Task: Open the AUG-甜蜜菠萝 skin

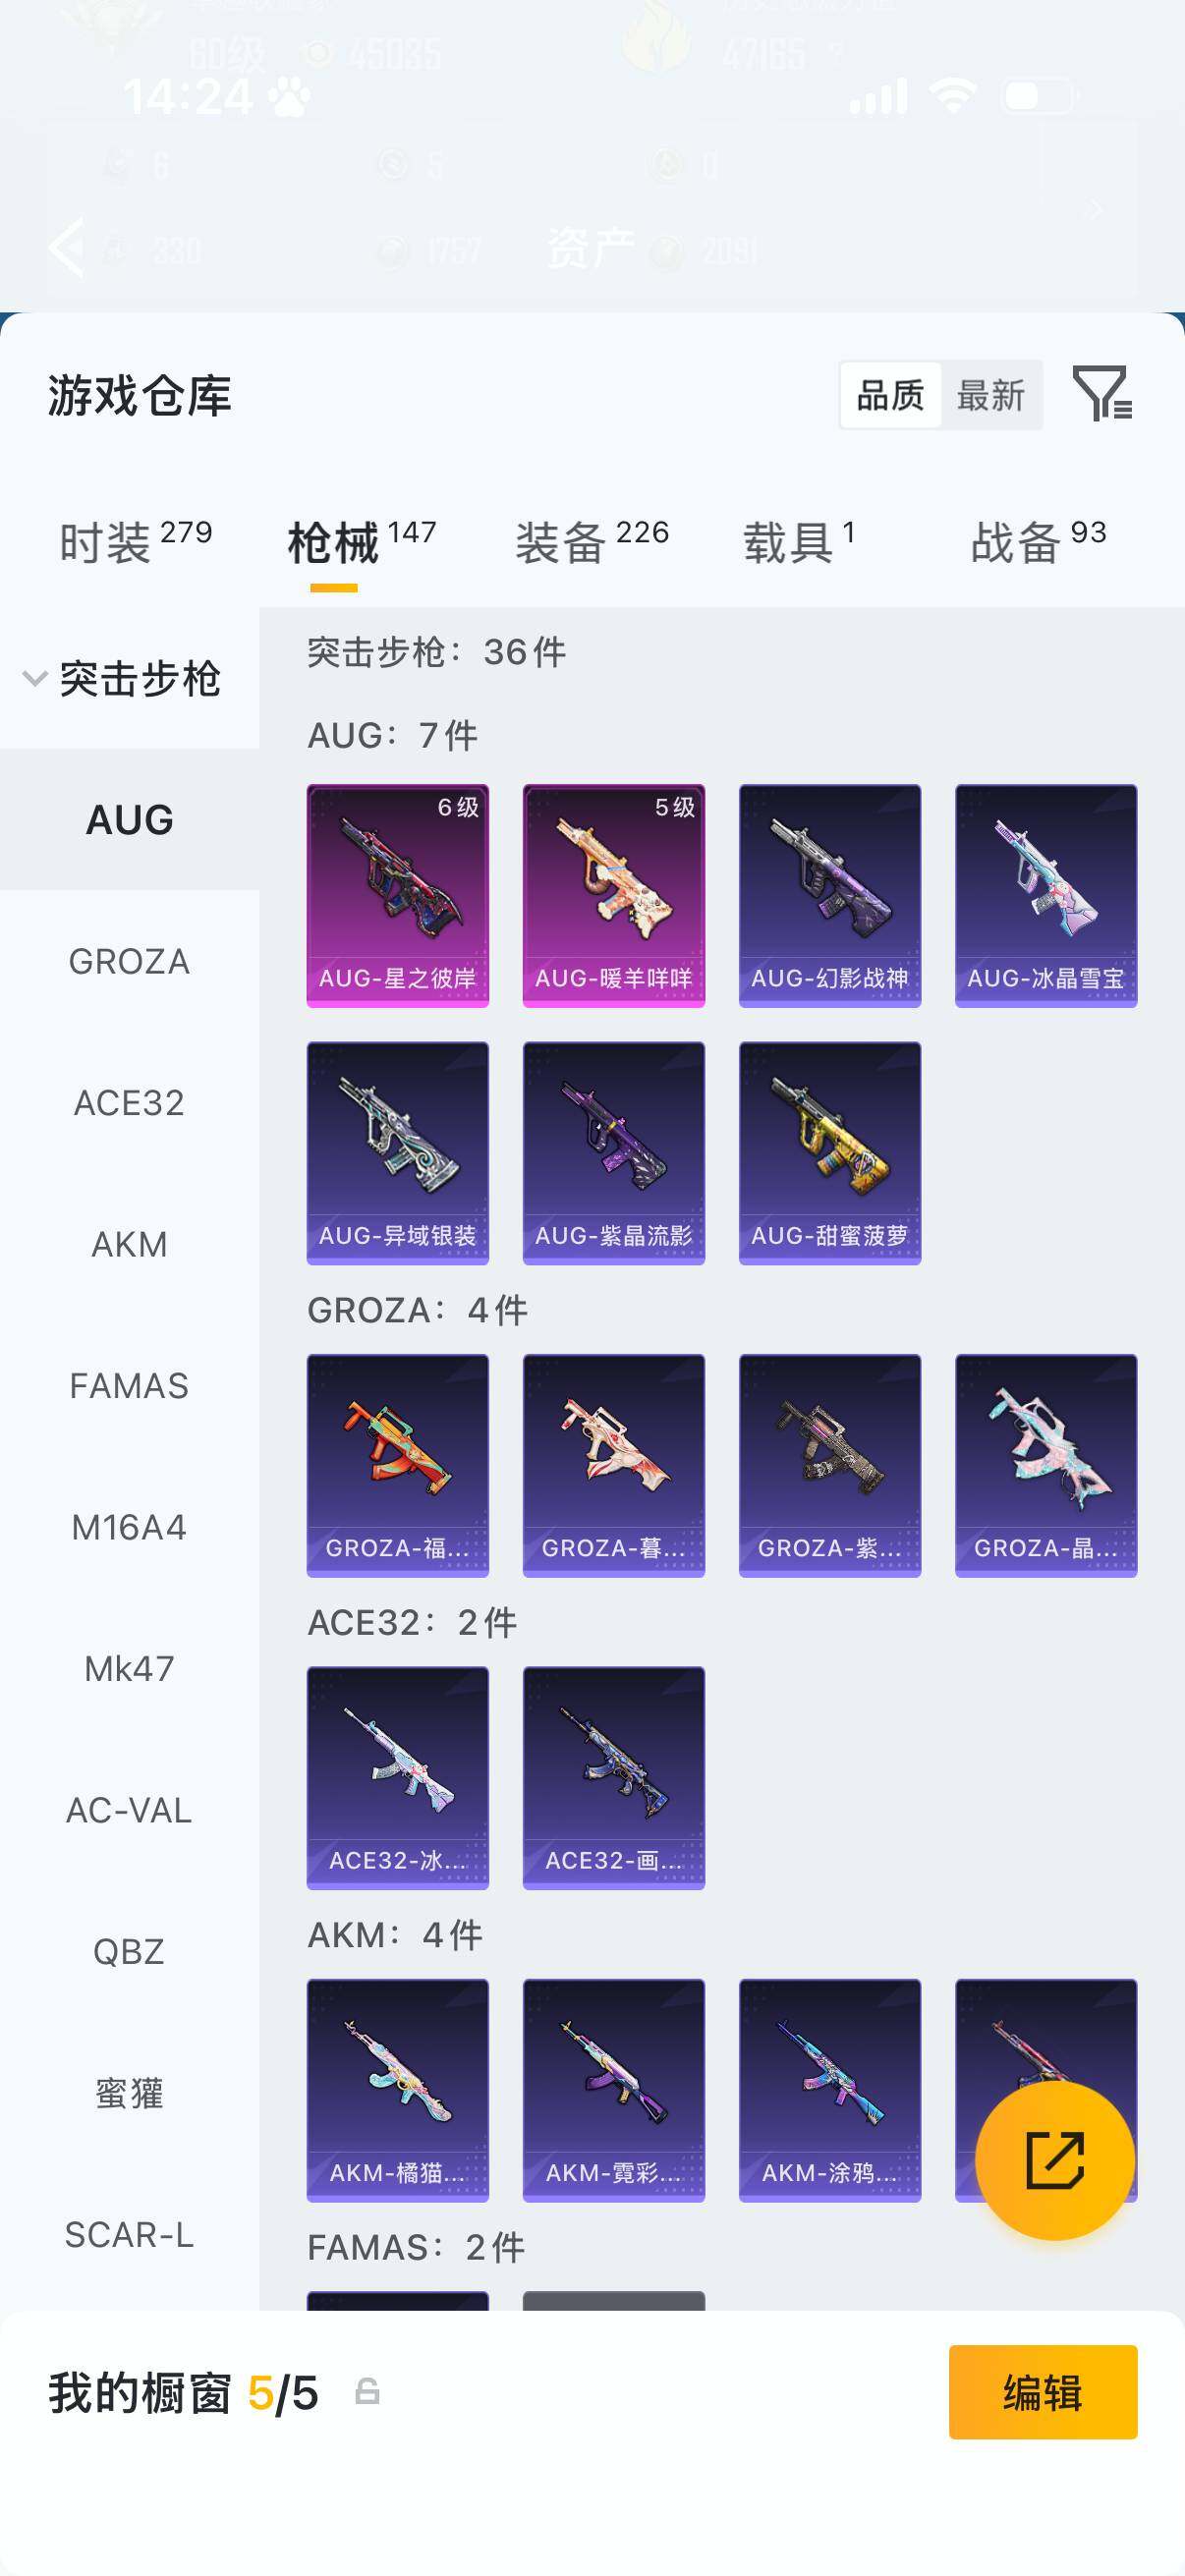Action: point(829,1153)
